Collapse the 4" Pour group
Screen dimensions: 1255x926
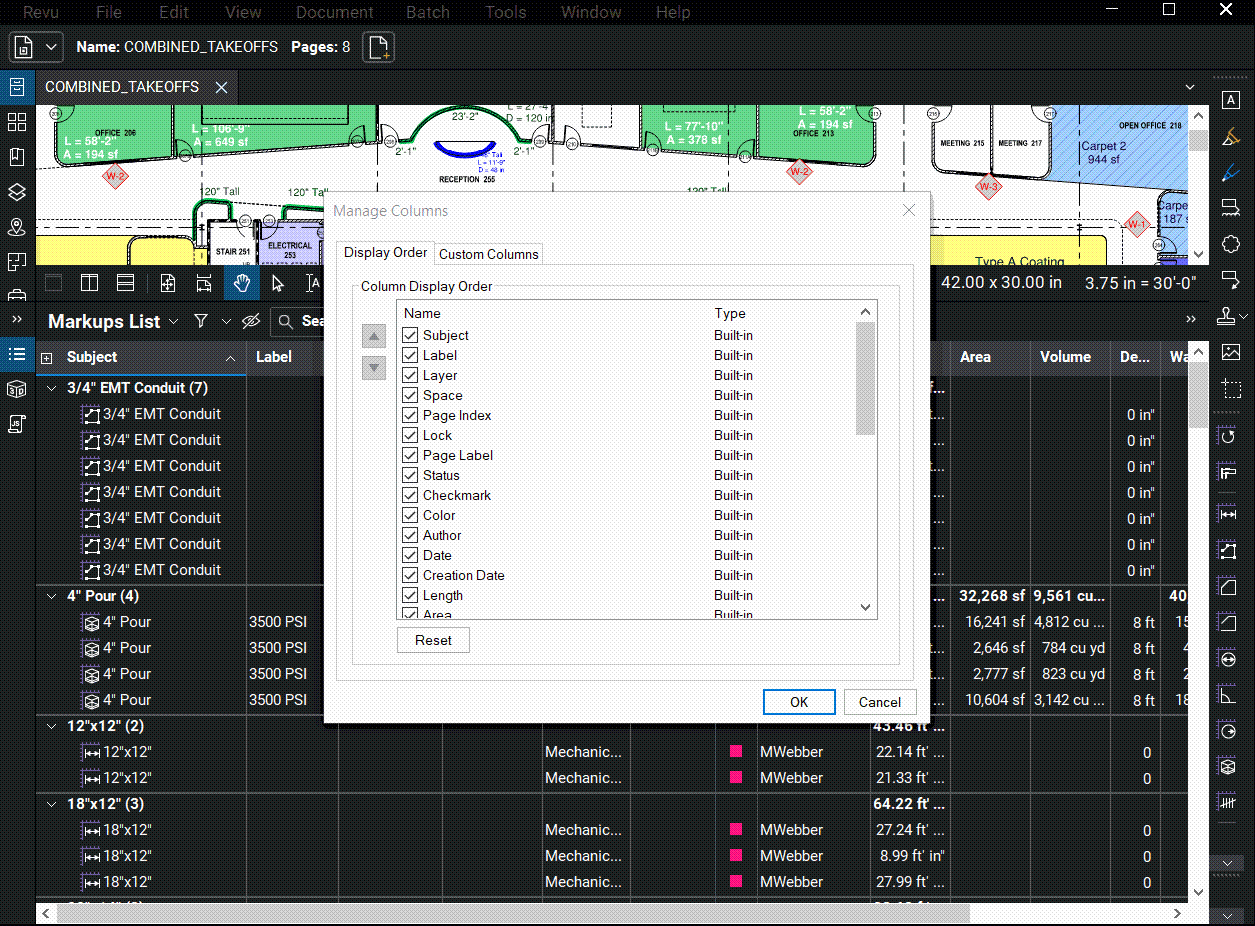(x=52, y=595)
